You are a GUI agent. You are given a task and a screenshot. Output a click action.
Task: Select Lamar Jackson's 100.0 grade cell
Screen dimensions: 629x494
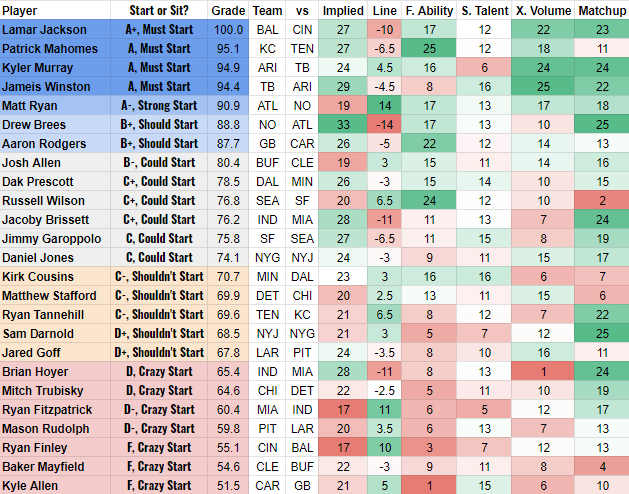(x=228, y=30)
